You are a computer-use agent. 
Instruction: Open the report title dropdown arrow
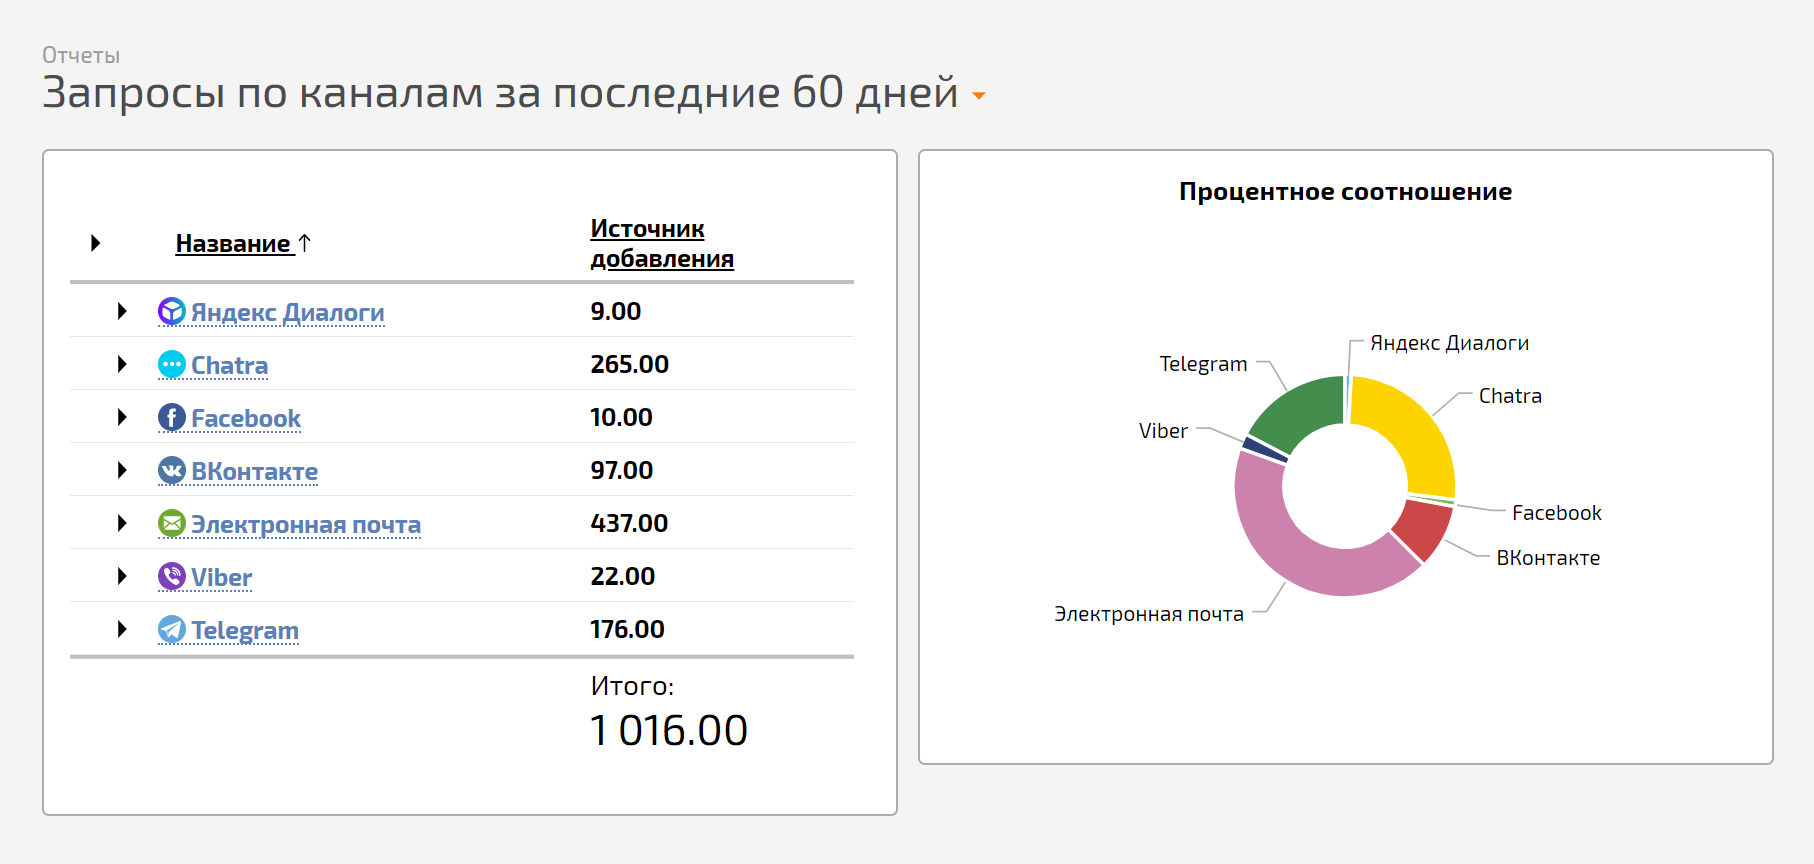tap(979, 96)
